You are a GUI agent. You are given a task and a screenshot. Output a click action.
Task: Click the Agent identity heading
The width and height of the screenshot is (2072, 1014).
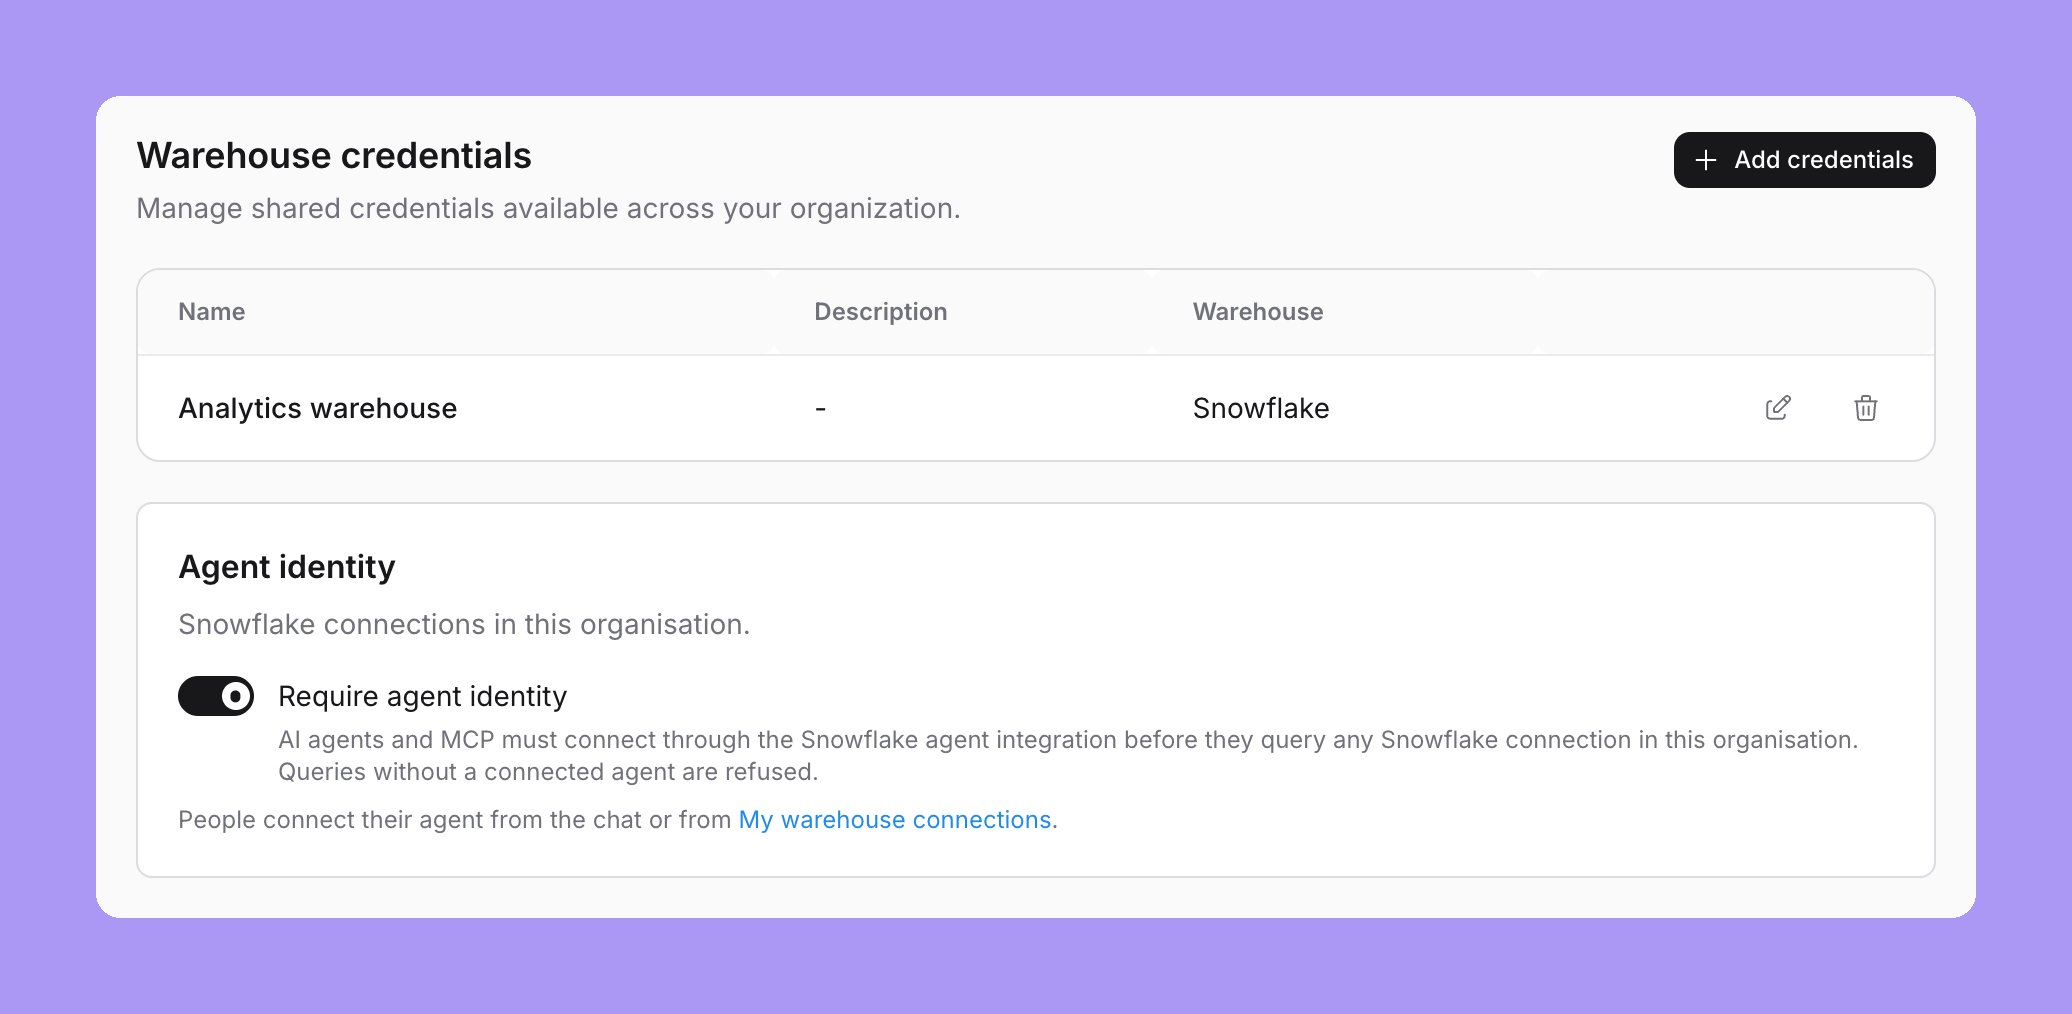[287, 567]
